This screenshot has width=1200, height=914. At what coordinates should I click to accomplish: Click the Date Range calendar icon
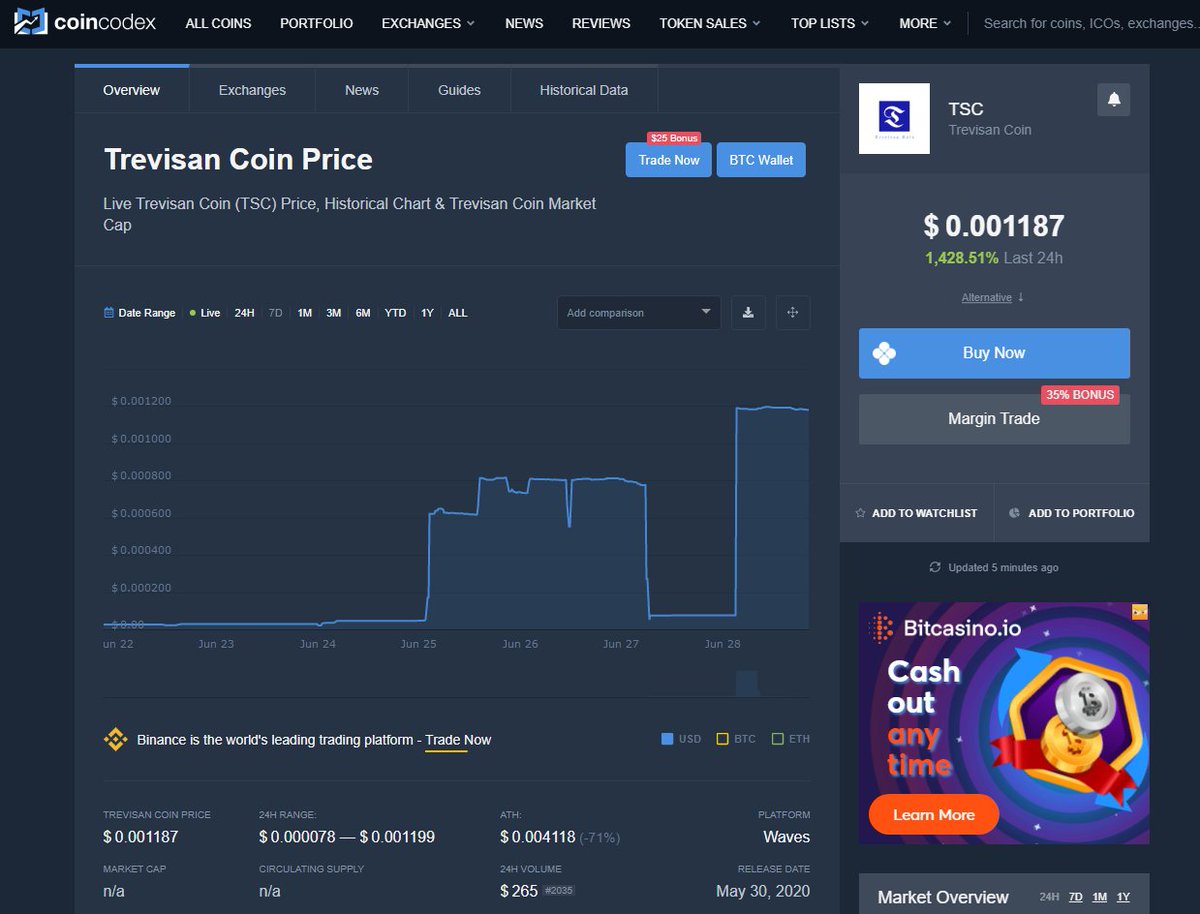[x=109, y=313]
